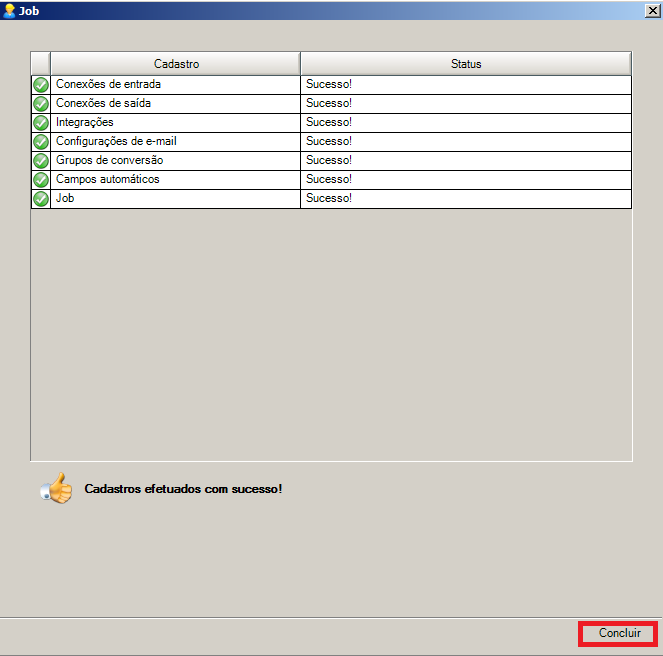Click the Status column header
The width and height of the screenshot is (663, 656).
[466, 64]
